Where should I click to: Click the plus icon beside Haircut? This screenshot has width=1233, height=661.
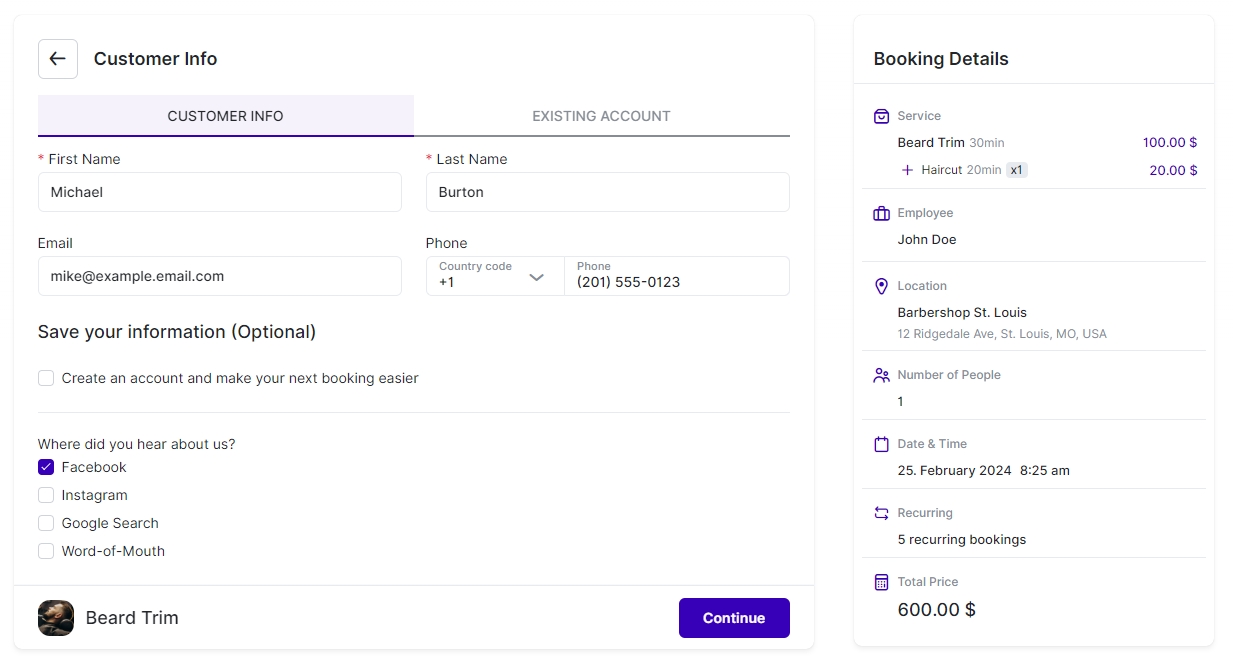tap(907, 170)
